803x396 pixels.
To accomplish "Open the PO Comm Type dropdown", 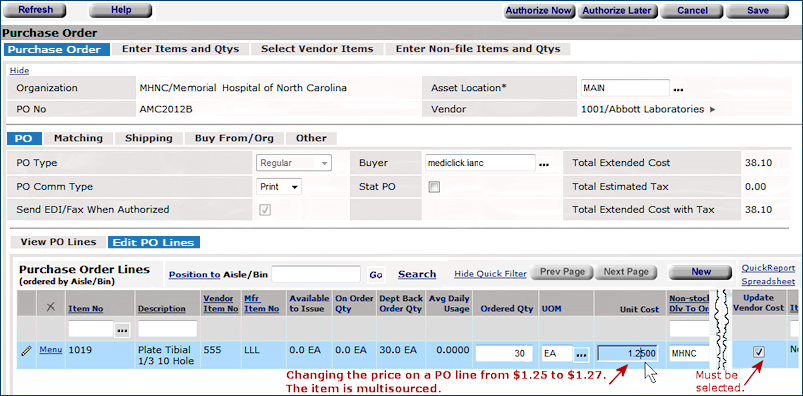I will click(x=279, y=187).
